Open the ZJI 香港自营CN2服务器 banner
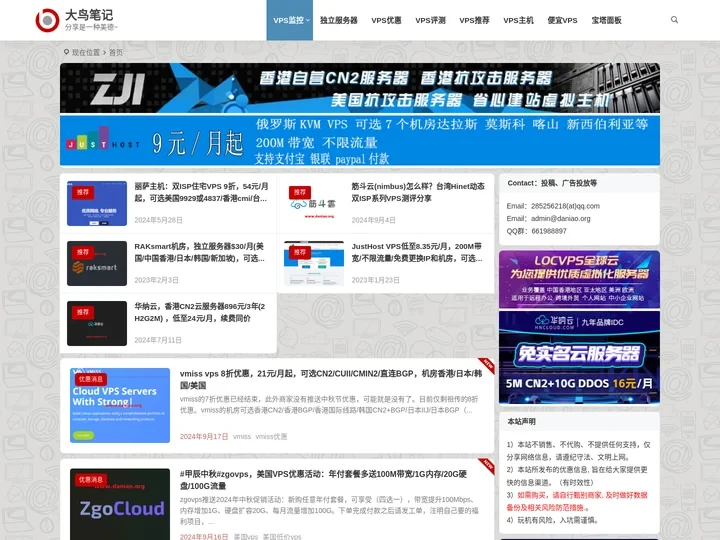 [360, 88]
